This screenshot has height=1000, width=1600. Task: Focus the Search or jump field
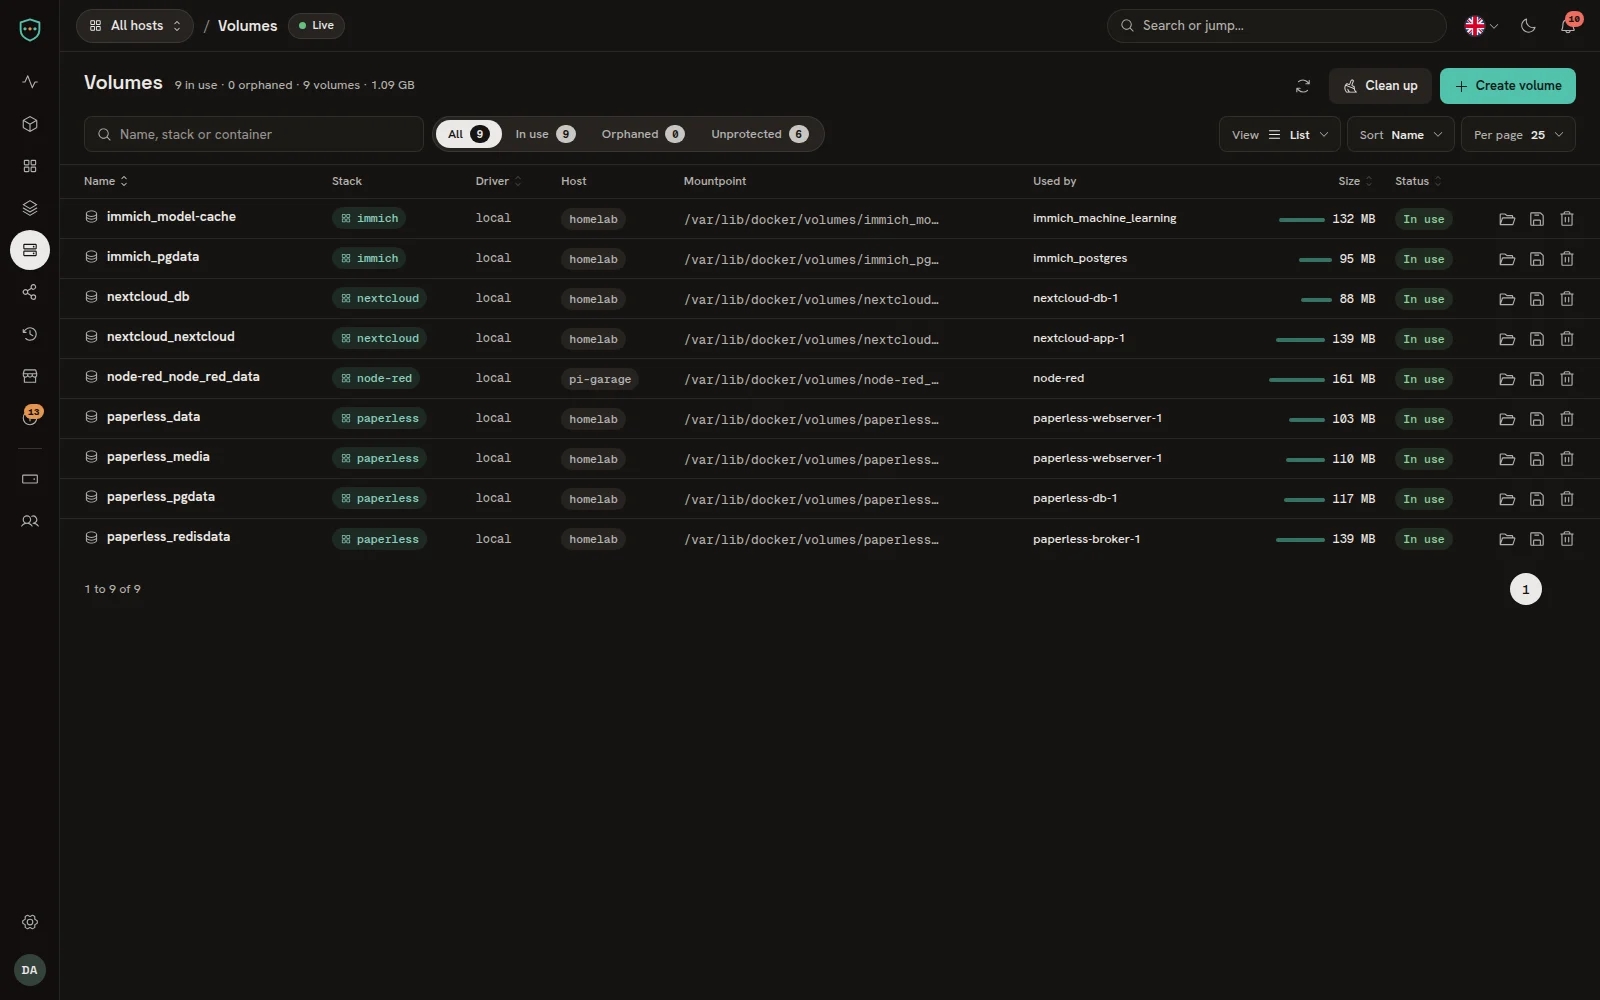pos(1277,26)
